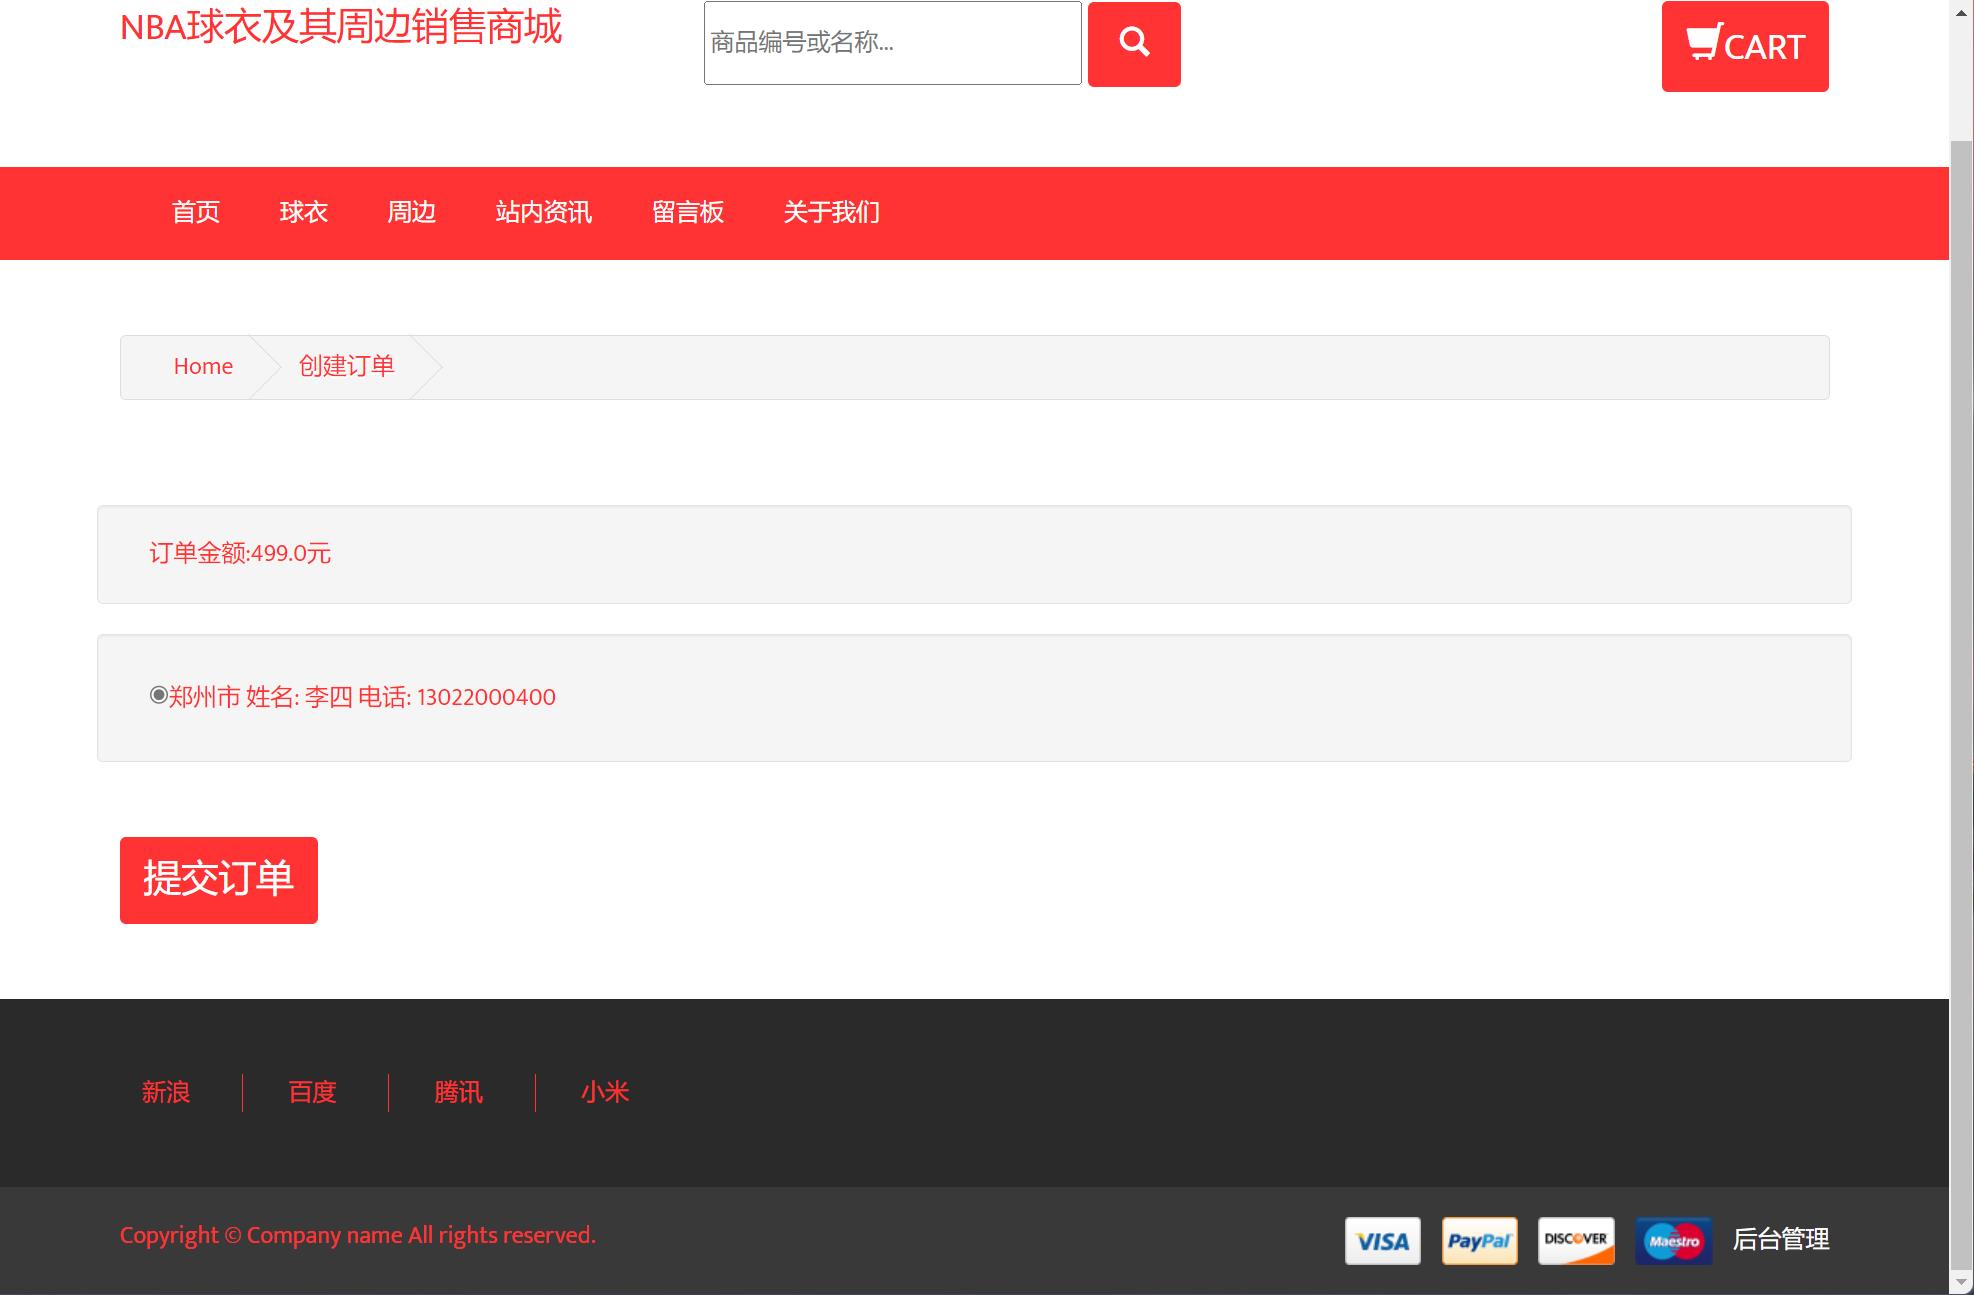Click the 提交订单 submit button
This screenshot has width=1974, height=1295.
(x=218, y=880)
